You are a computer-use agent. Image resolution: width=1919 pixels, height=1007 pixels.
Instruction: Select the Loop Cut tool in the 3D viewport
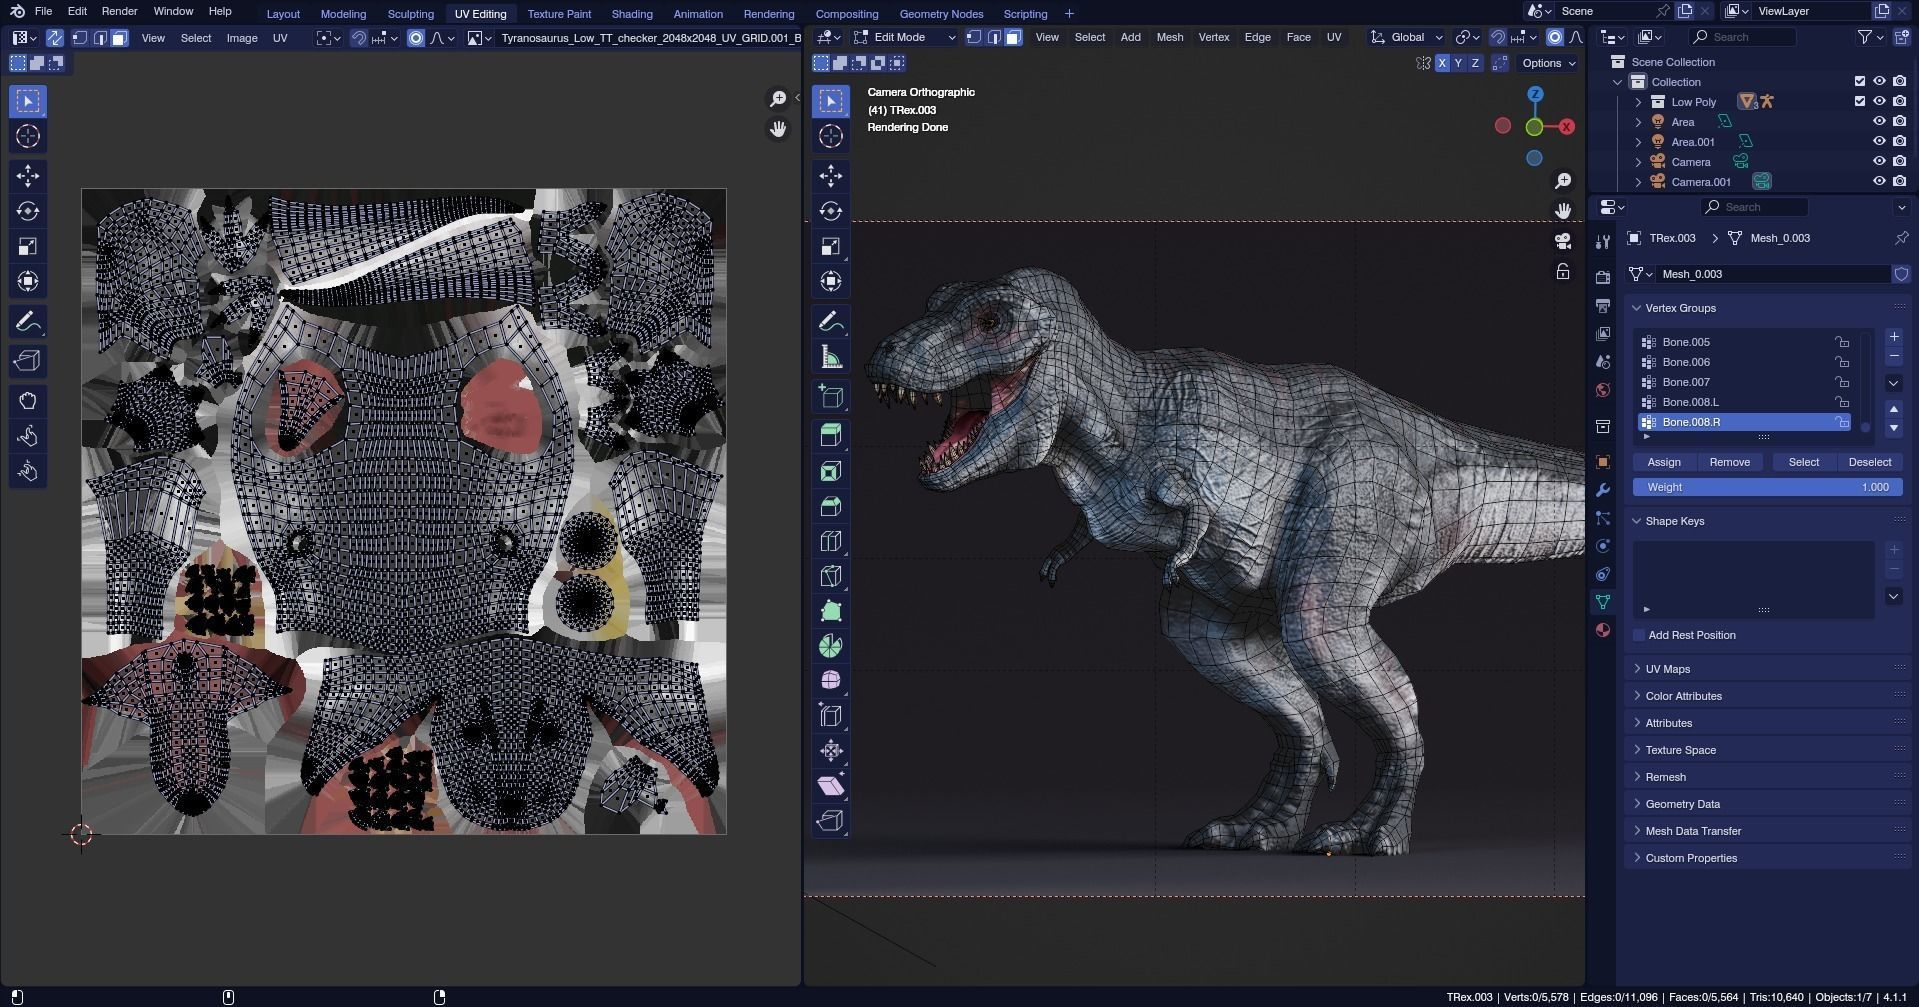coord(831,541)
